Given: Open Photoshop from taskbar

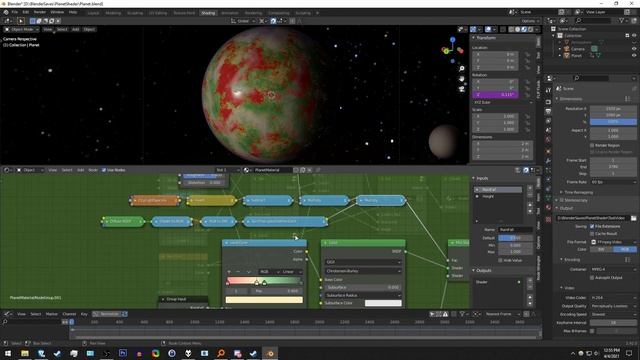Looking at the screenshot, I should pos(123,353).
